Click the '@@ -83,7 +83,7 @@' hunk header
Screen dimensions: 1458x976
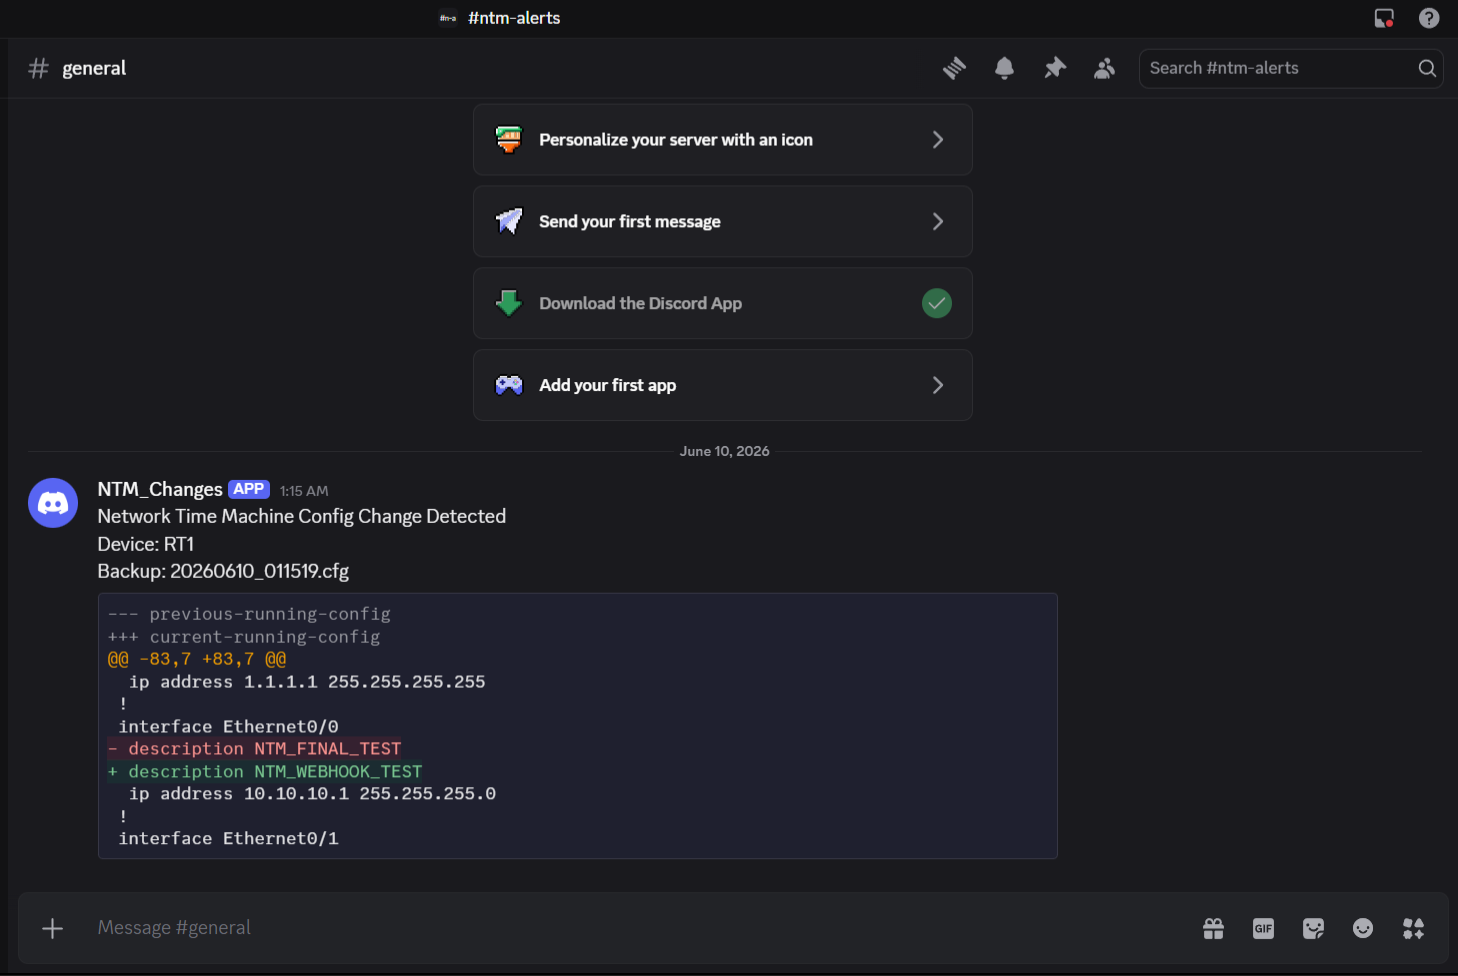pos(197,659)
